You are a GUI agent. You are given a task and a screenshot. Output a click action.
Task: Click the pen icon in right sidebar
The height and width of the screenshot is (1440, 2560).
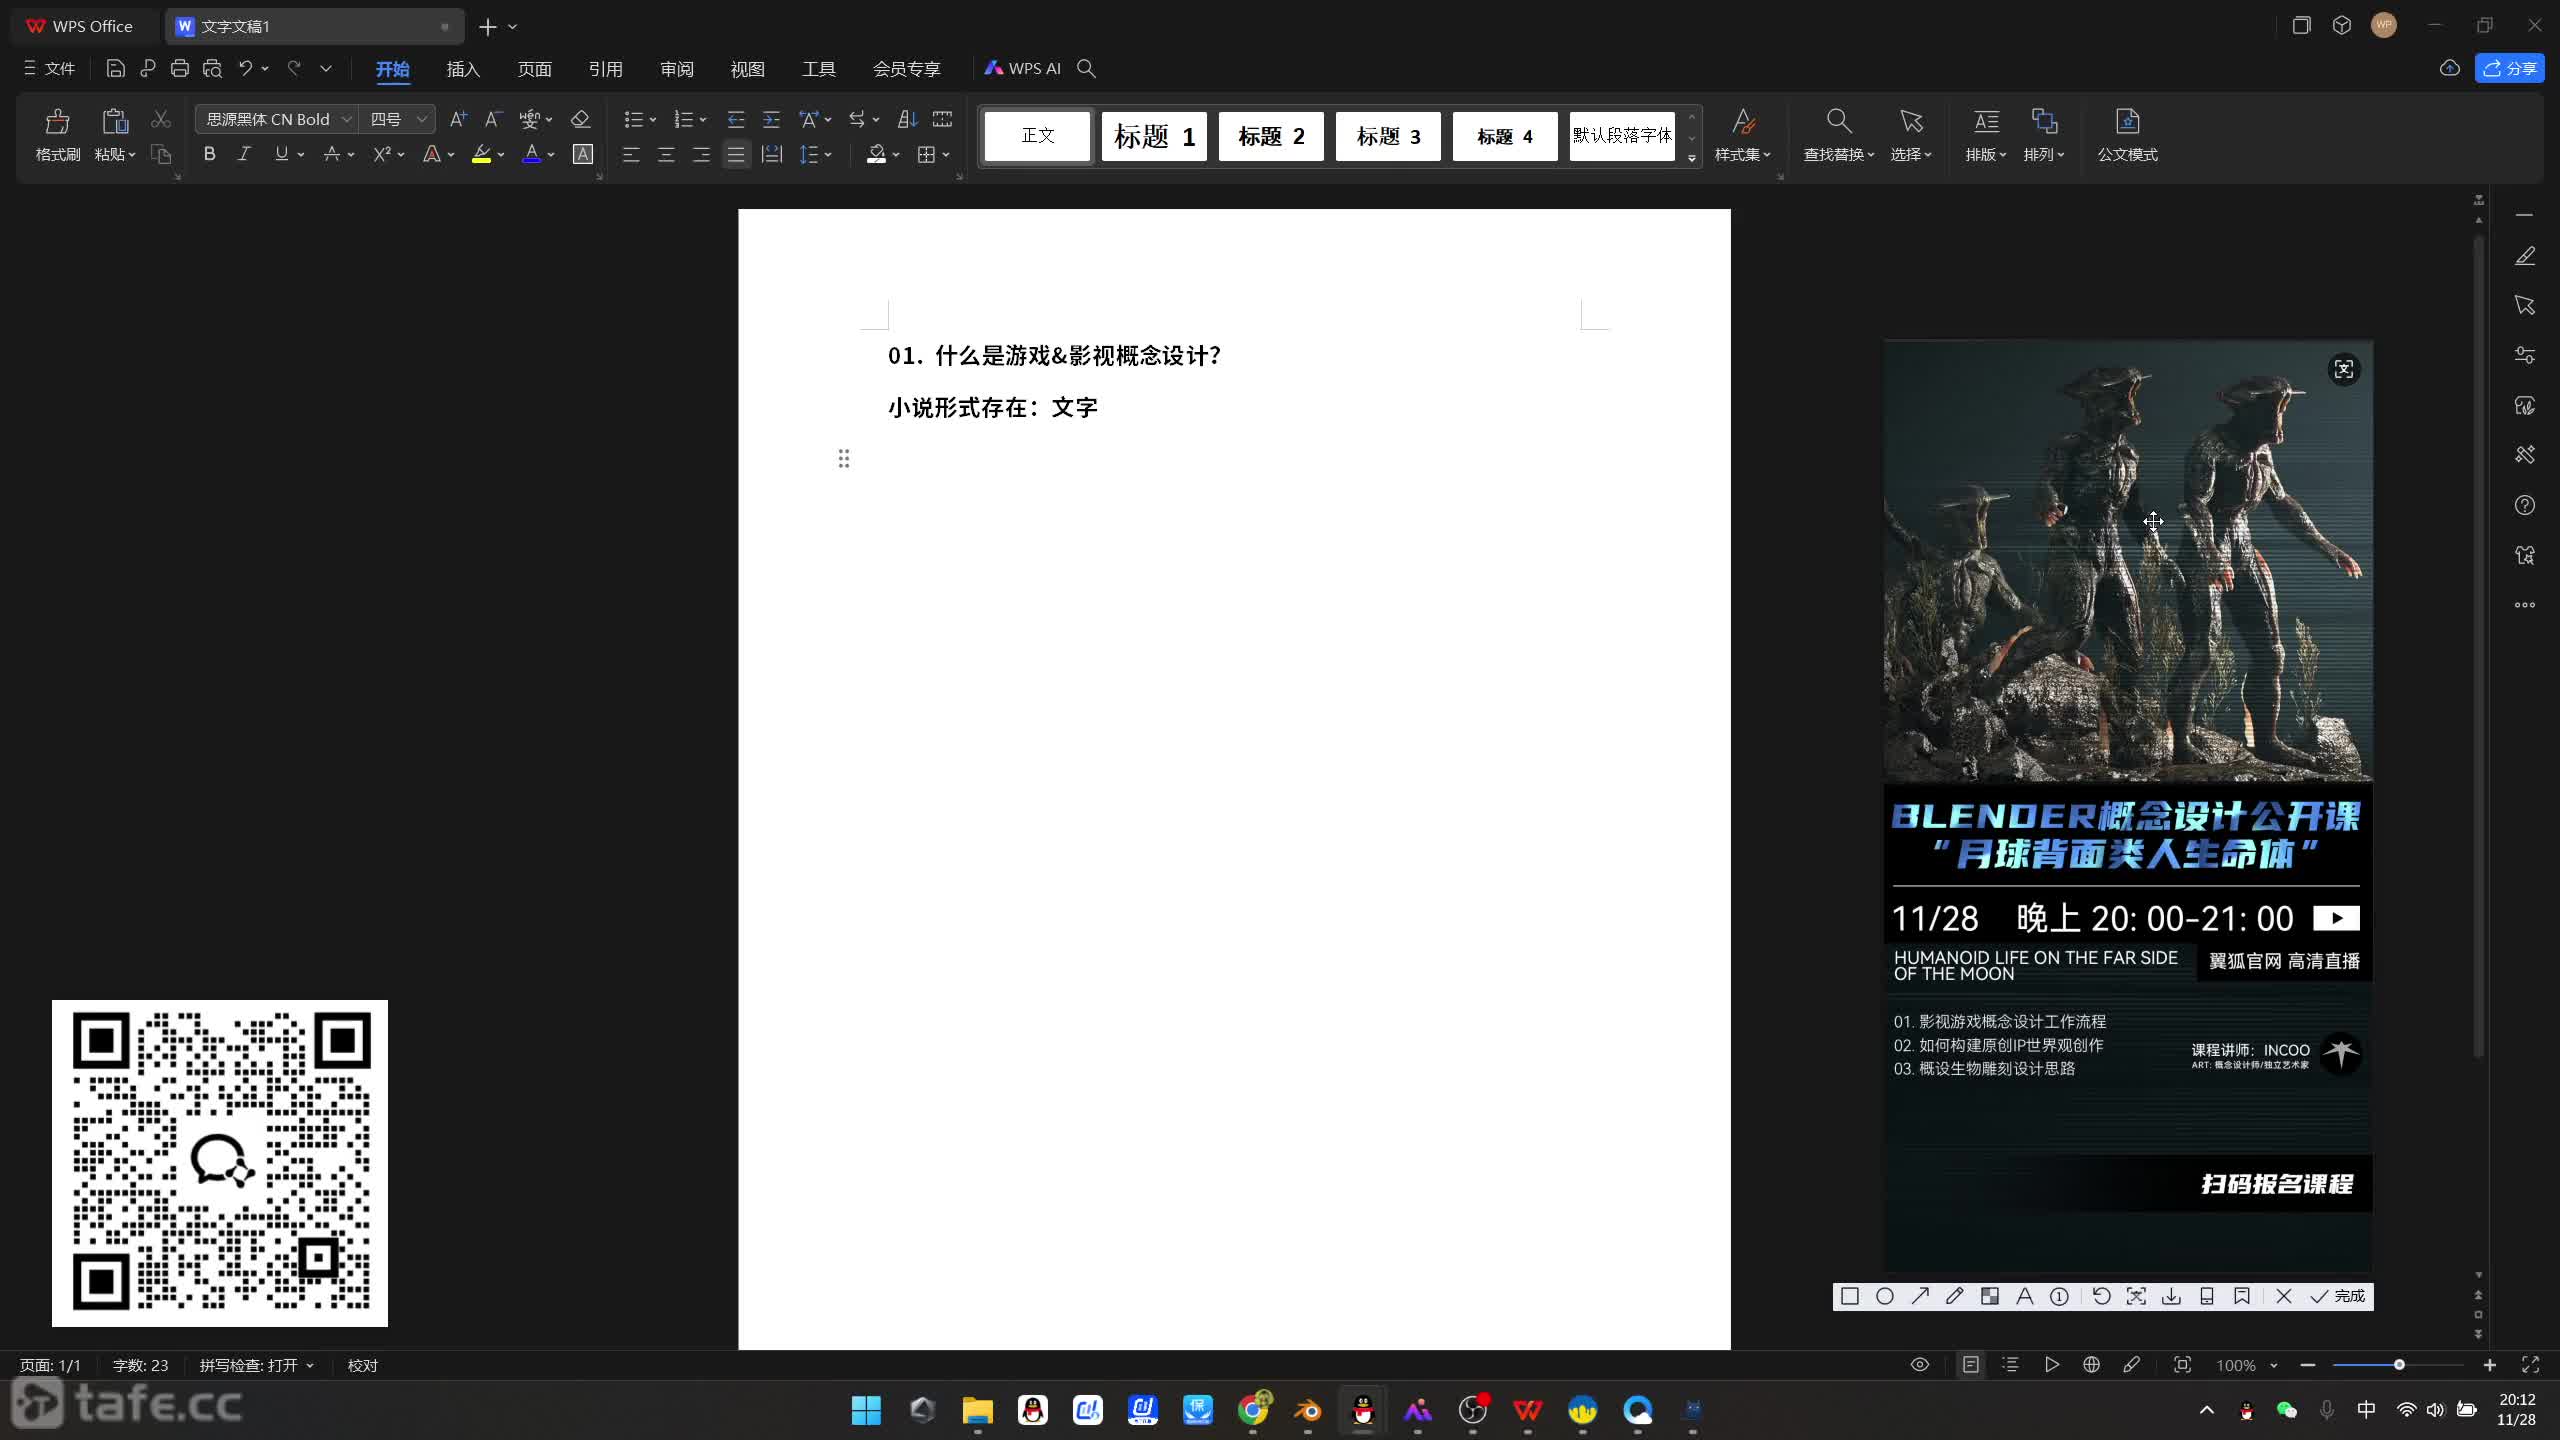[2525, 256]
